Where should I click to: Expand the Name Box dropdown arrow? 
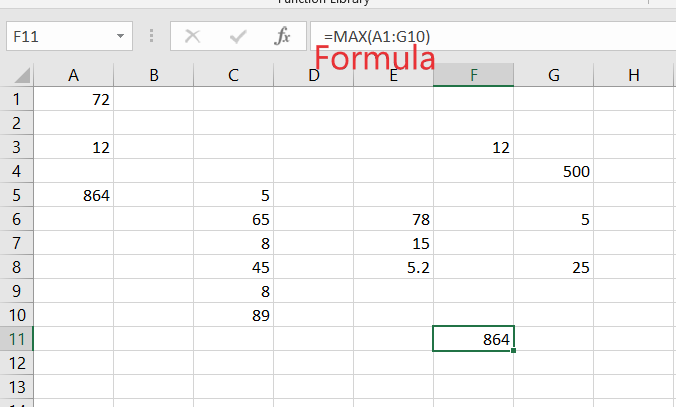pos(120,36)
